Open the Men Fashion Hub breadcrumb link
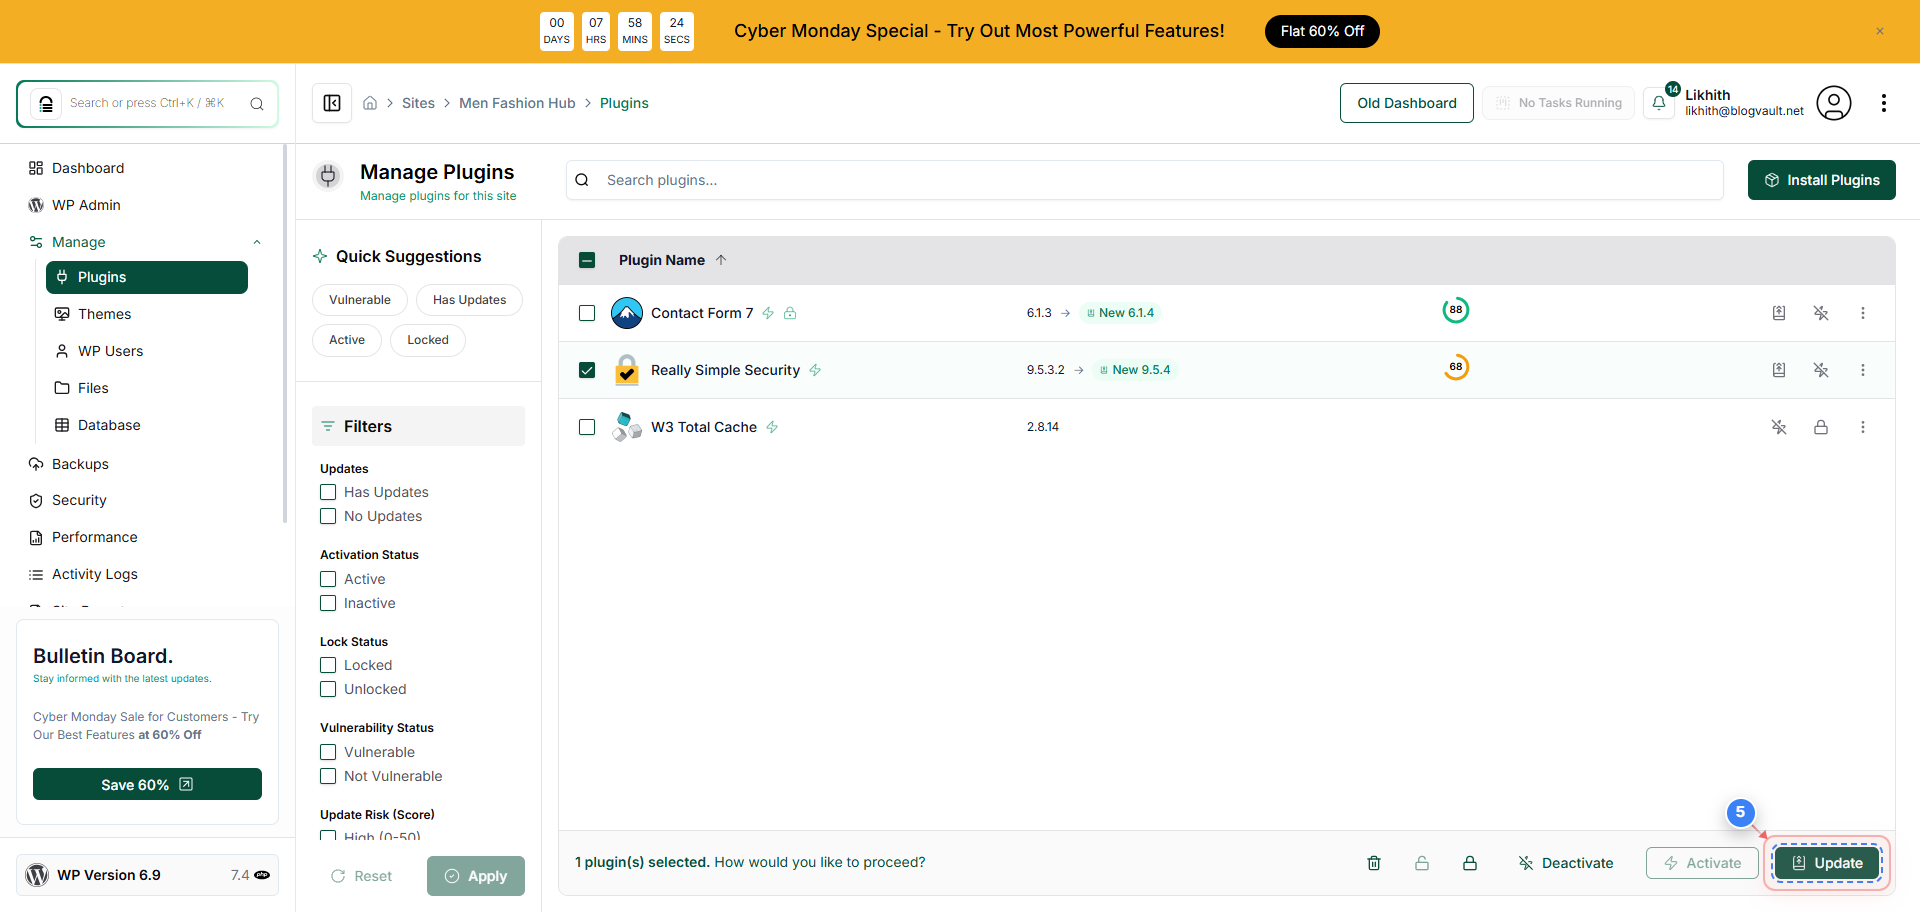Viewport: 1920px width, 912px height. [517, 102]
